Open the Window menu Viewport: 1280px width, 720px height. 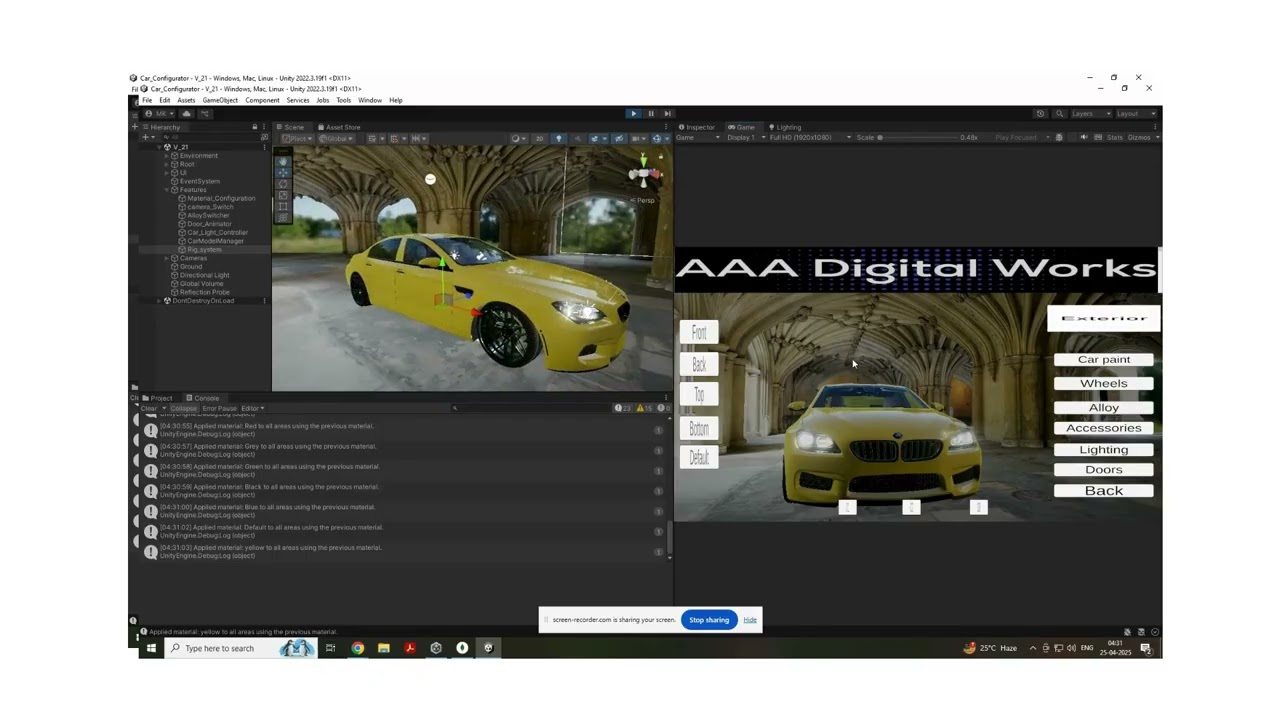tap(370, 100)
